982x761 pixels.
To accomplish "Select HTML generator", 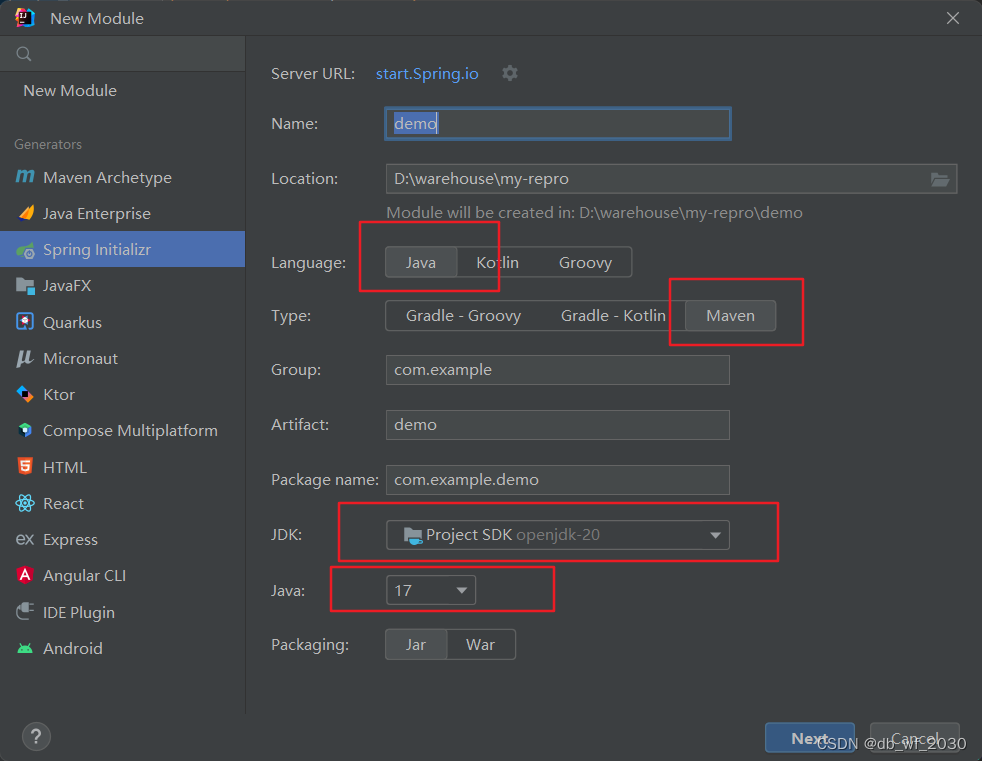I will pos(123,467).
